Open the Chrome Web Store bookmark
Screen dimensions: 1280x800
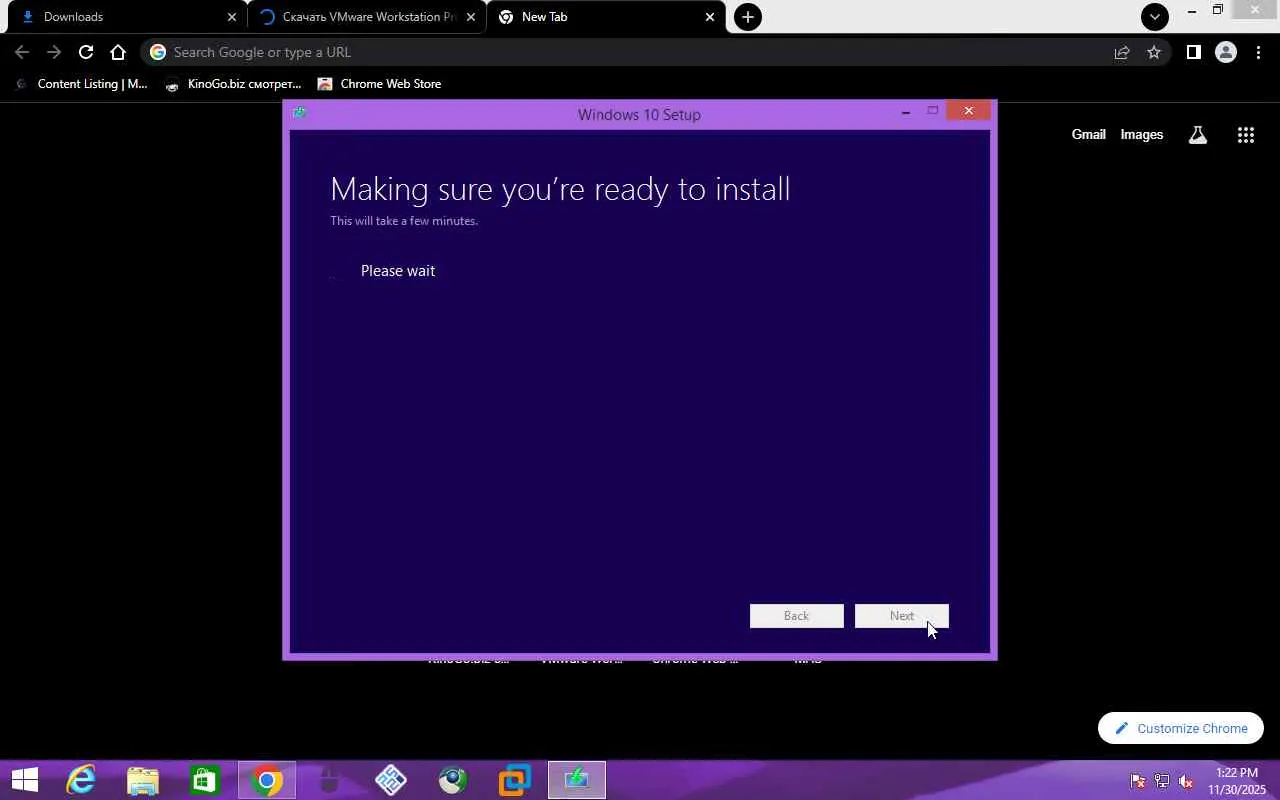pyautogui.click(x=379, y=84)
